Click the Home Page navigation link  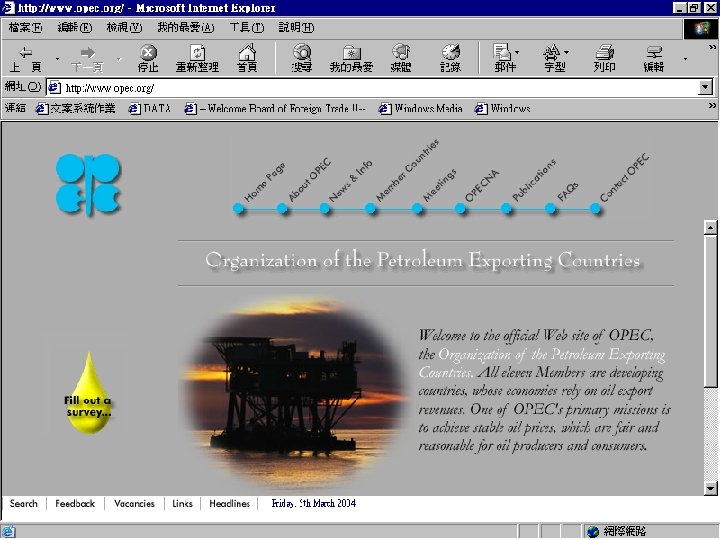pos(264,183)
